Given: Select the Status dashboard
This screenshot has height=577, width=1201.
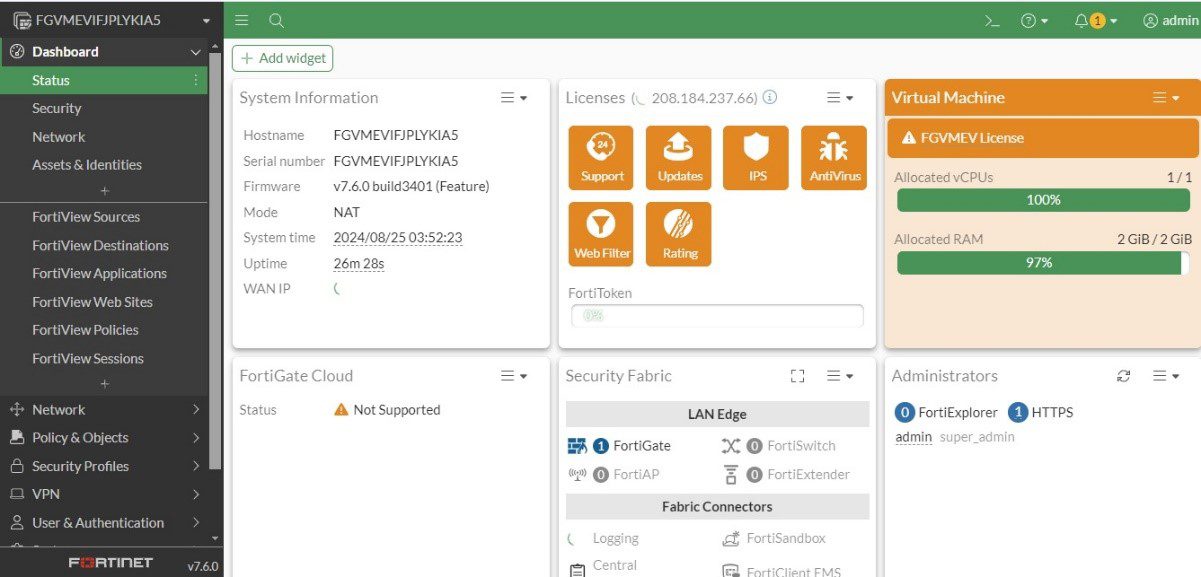Looking at the screenshot, I should click(104, 80).
